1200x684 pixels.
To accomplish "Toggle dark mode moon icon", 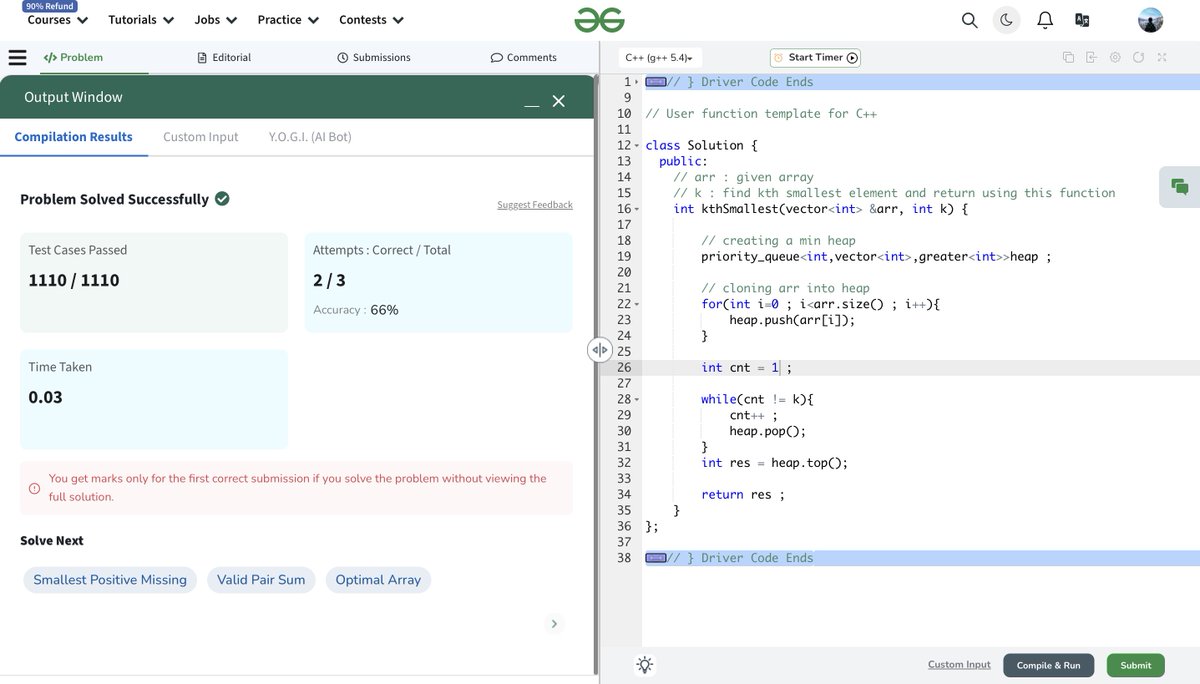I will pyautogui.click(x=1006, y=20).
